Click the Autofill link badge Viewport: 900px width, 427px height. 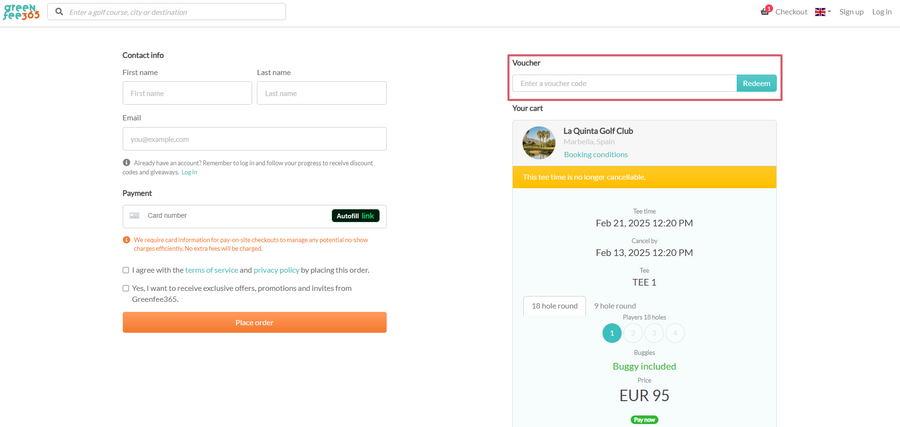point(356,216)
